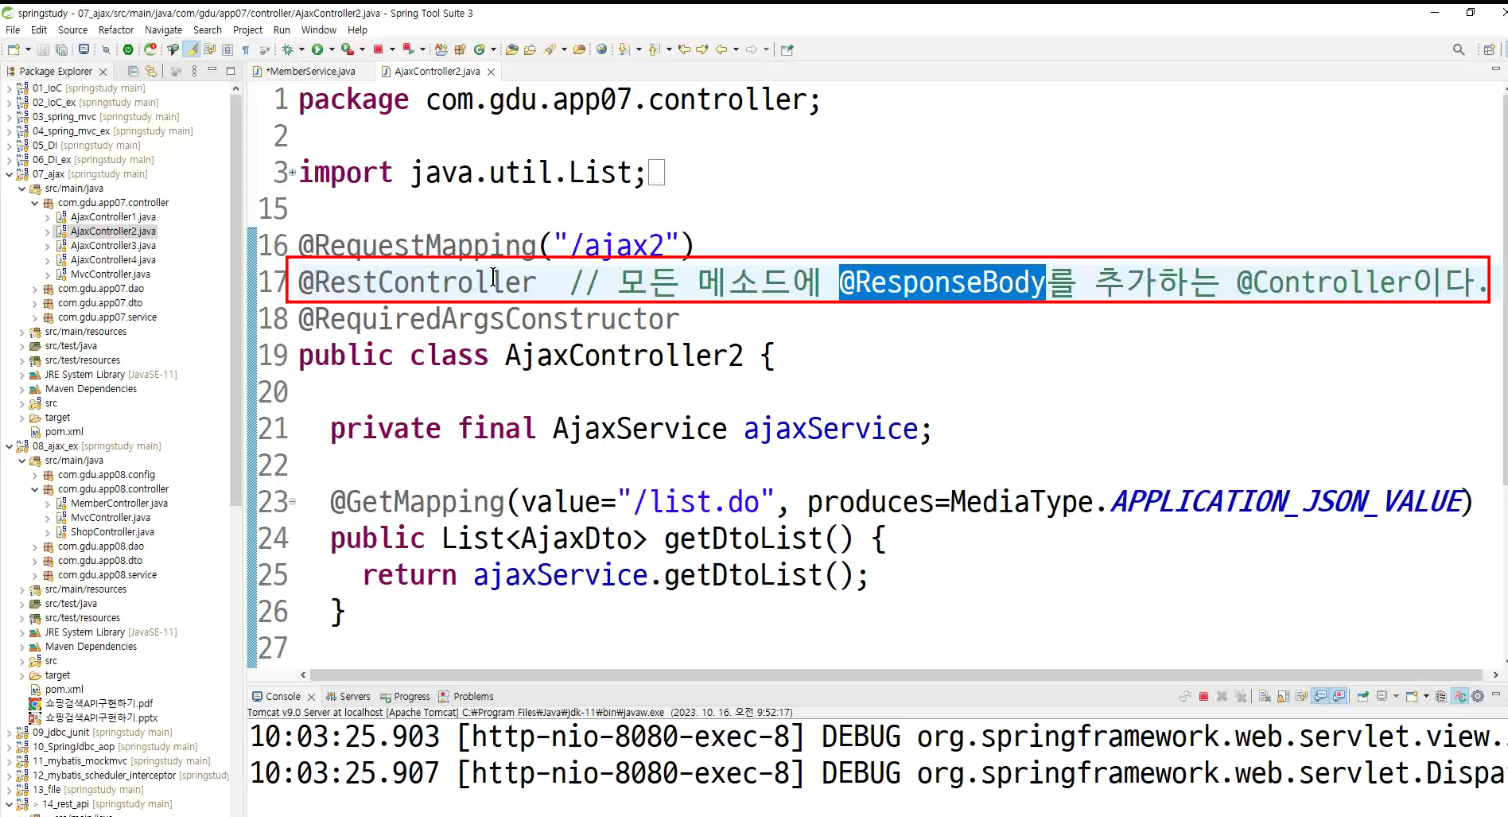The width and height of the screenshot is (1508, 817).
Task: Click the Open Type toolbar icon
Action: pos(511,49)
